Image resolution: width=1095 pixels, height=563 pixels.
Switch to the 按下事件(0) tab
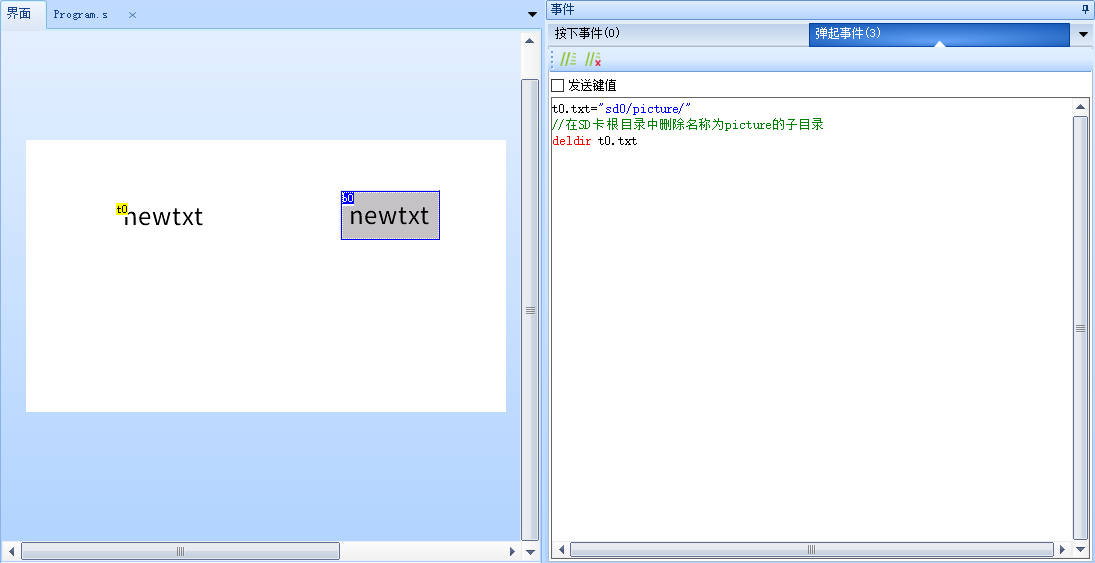pyautogui.click(x=588, y=34)
